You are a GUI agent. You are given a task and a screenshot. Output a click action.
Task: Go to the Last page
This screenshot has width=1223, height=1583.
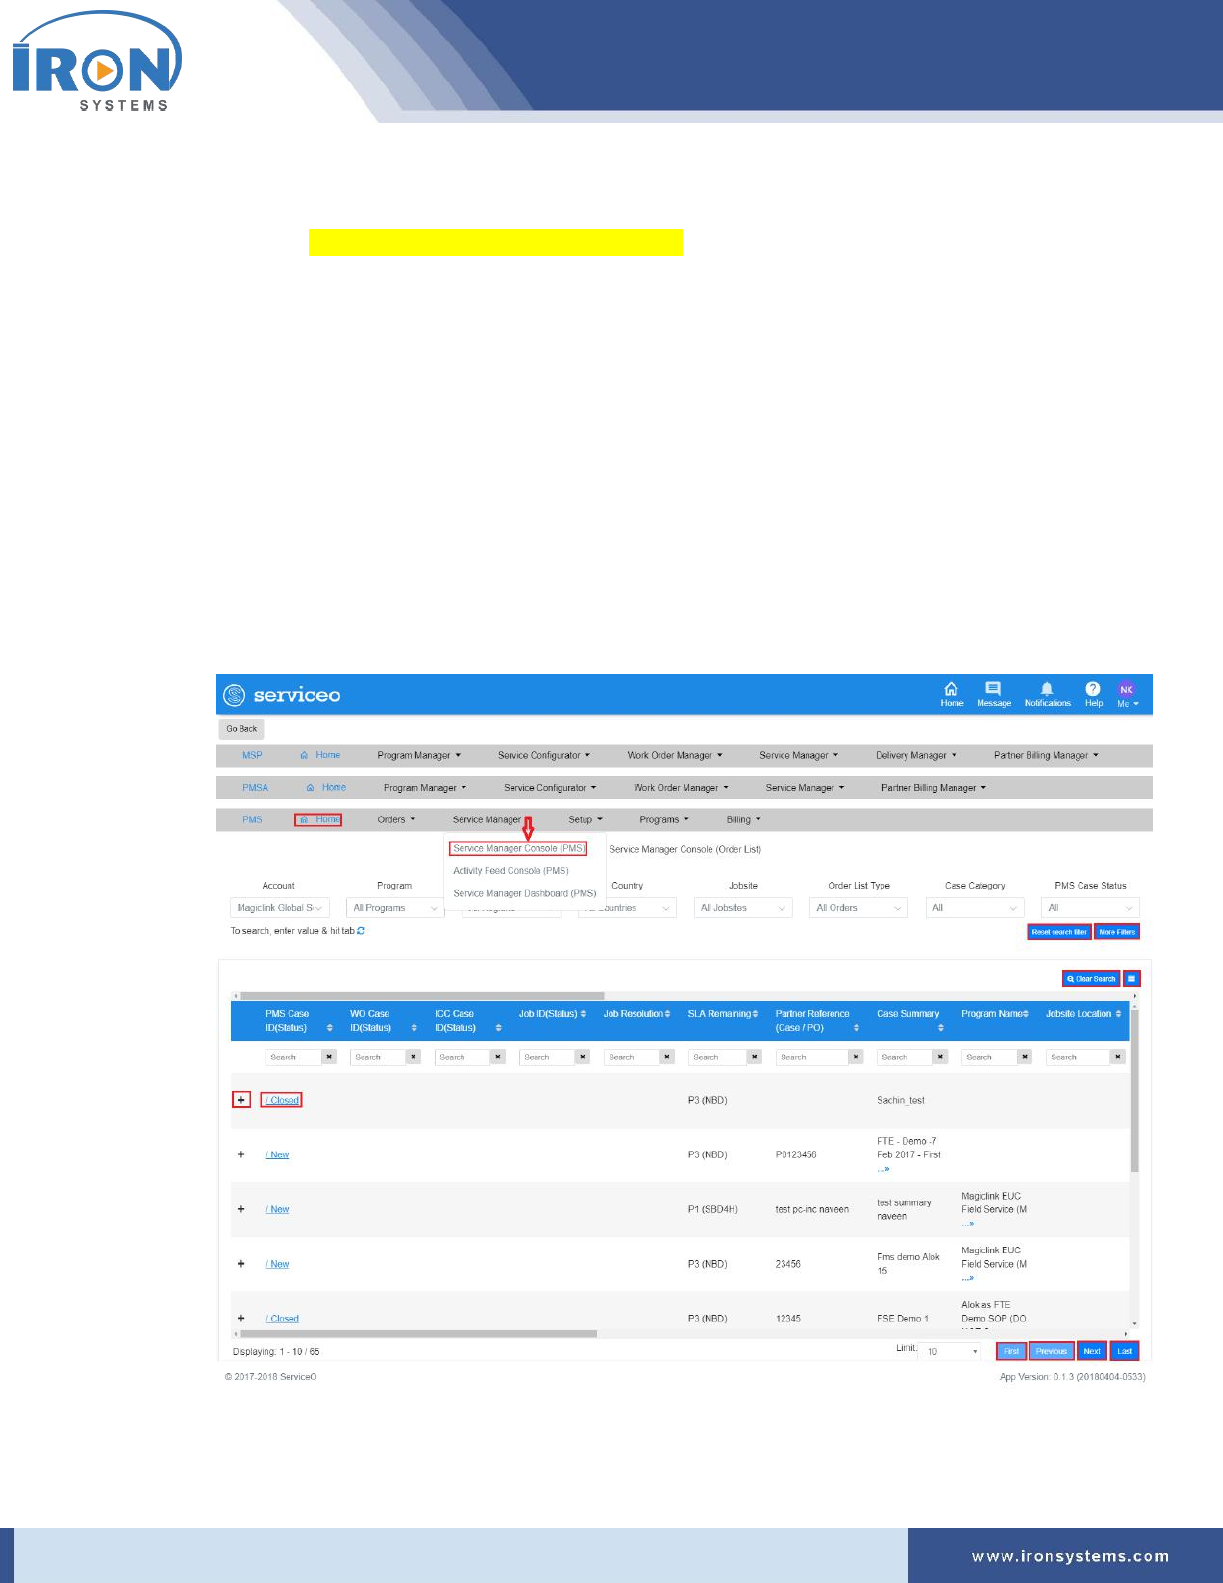coord(1124,1351)
